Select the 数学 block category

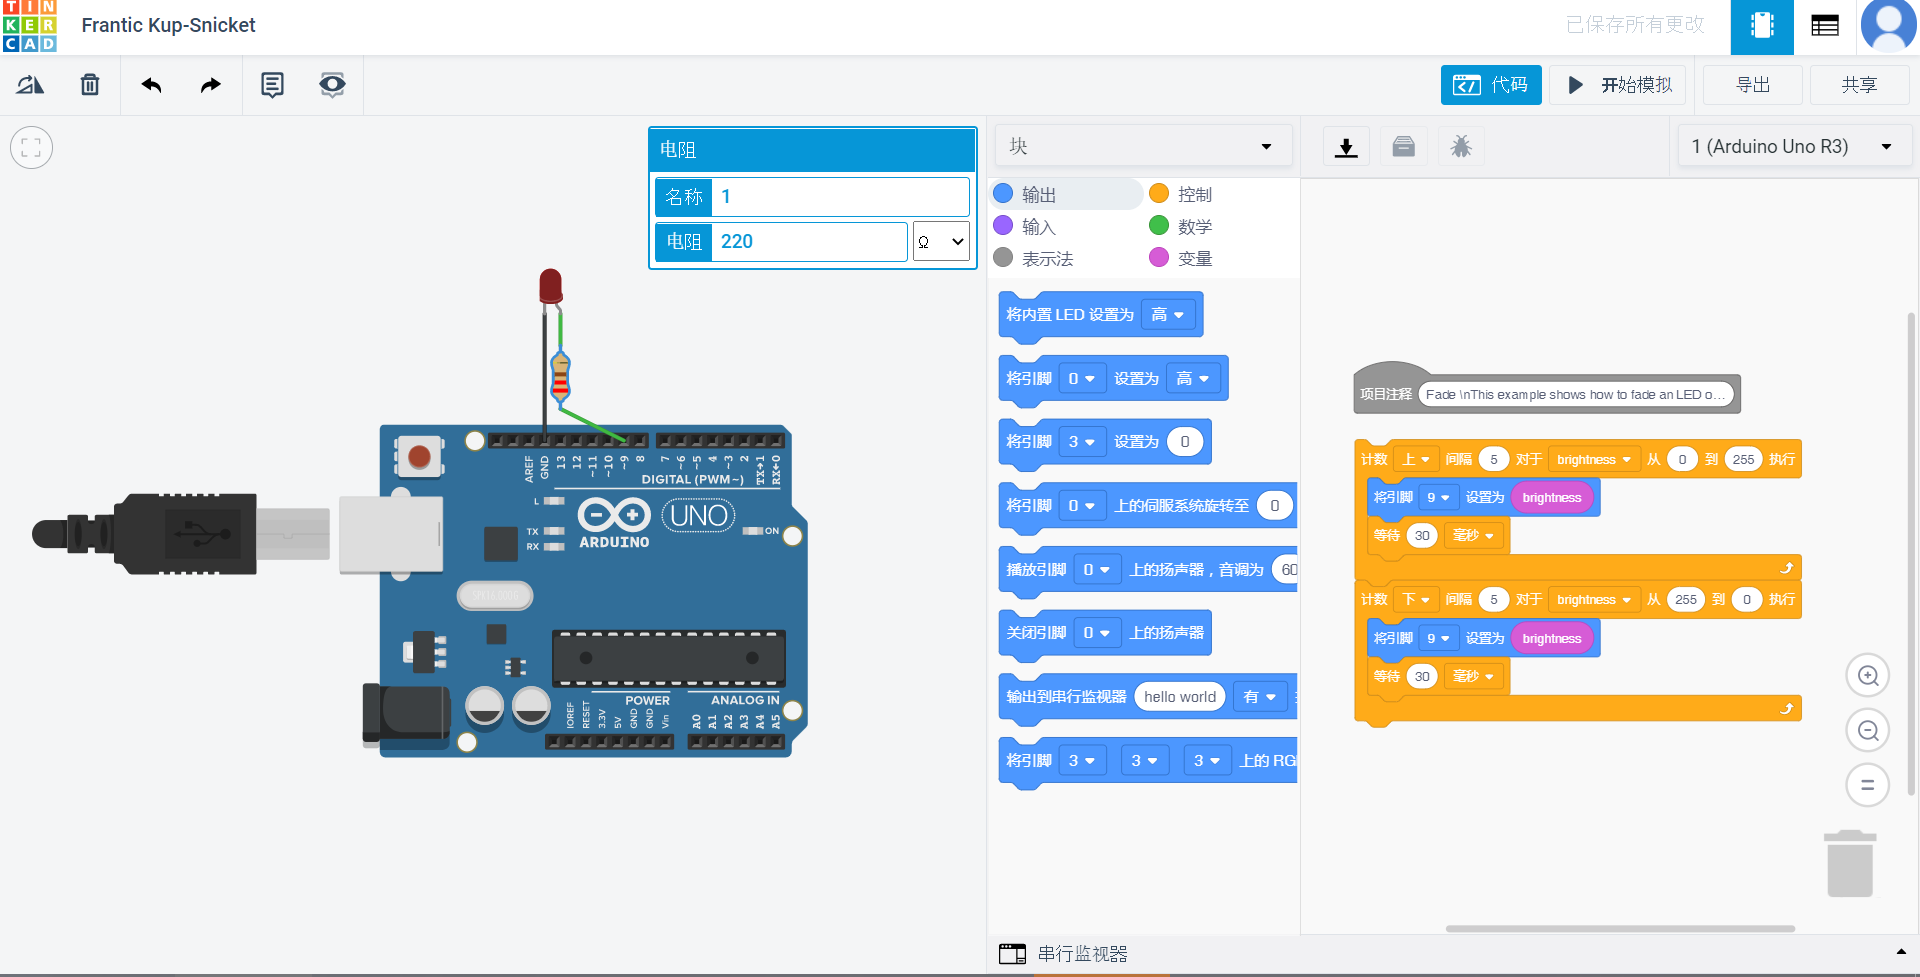click(1181, 226)
